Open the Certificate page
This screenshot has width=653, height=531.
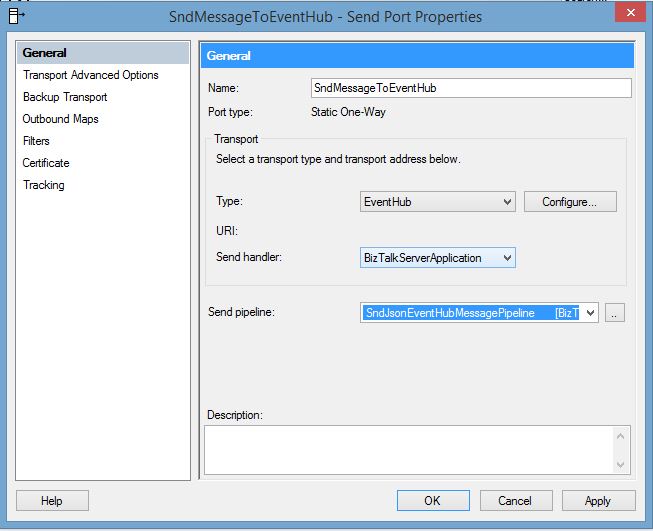click(46, 163)
